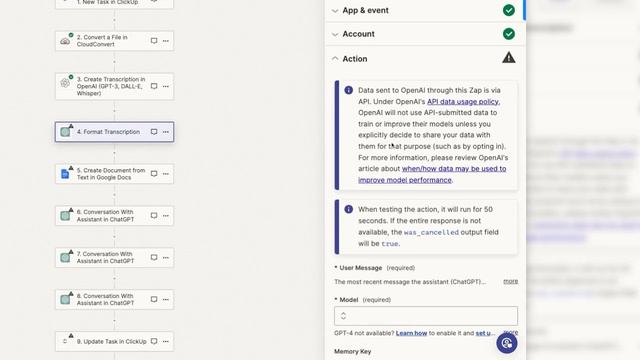The image size is (640, 360).
Task: Select the Google Docs icon in step 5
Action: tap(65, 174)
